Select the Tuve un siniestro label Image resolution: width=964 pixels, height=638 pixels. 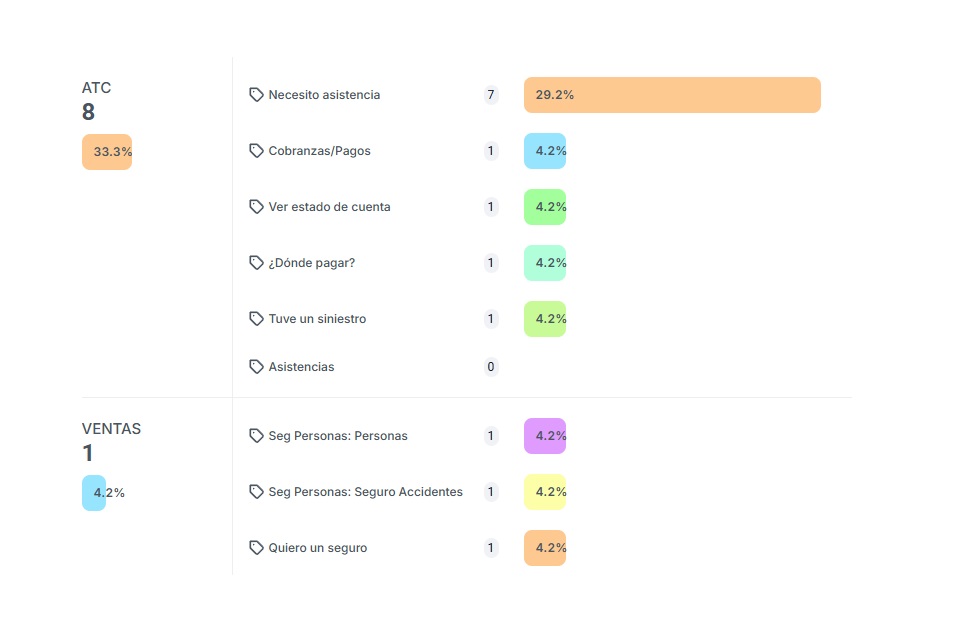(317, 319)
